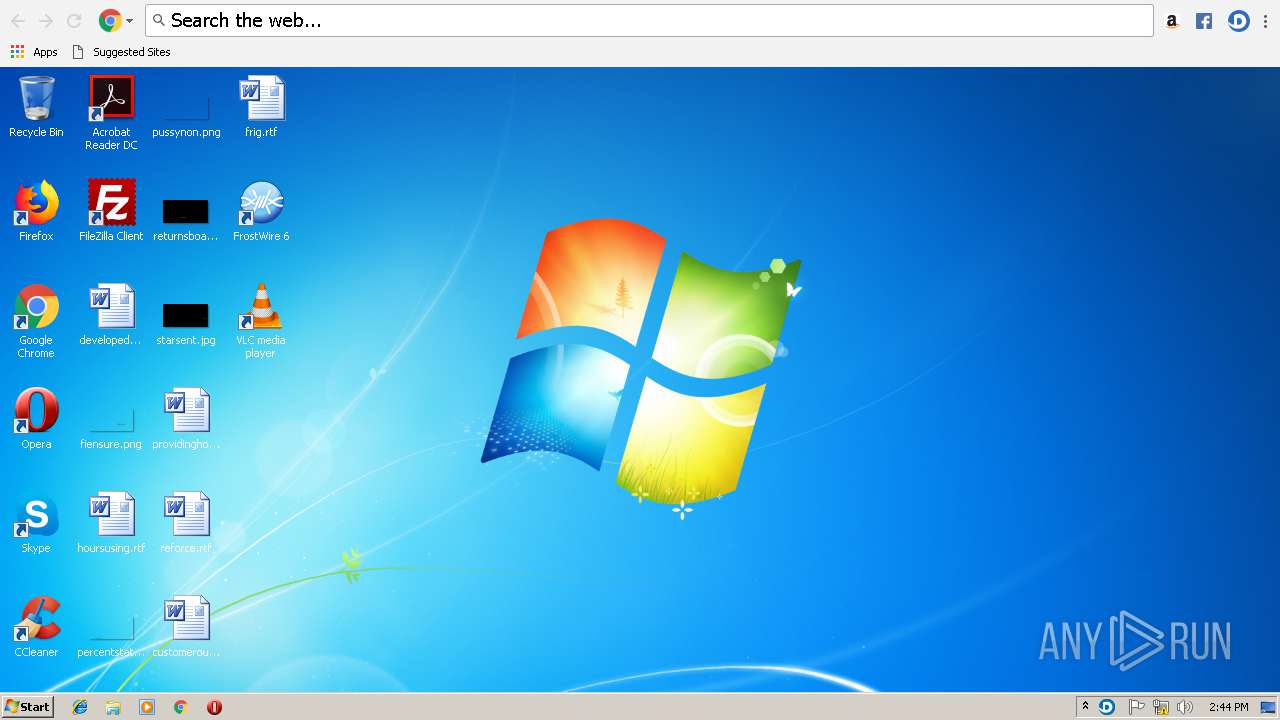Select the developed... Word document
This screenshot has width=1280, height=720.
click(111, 314)
